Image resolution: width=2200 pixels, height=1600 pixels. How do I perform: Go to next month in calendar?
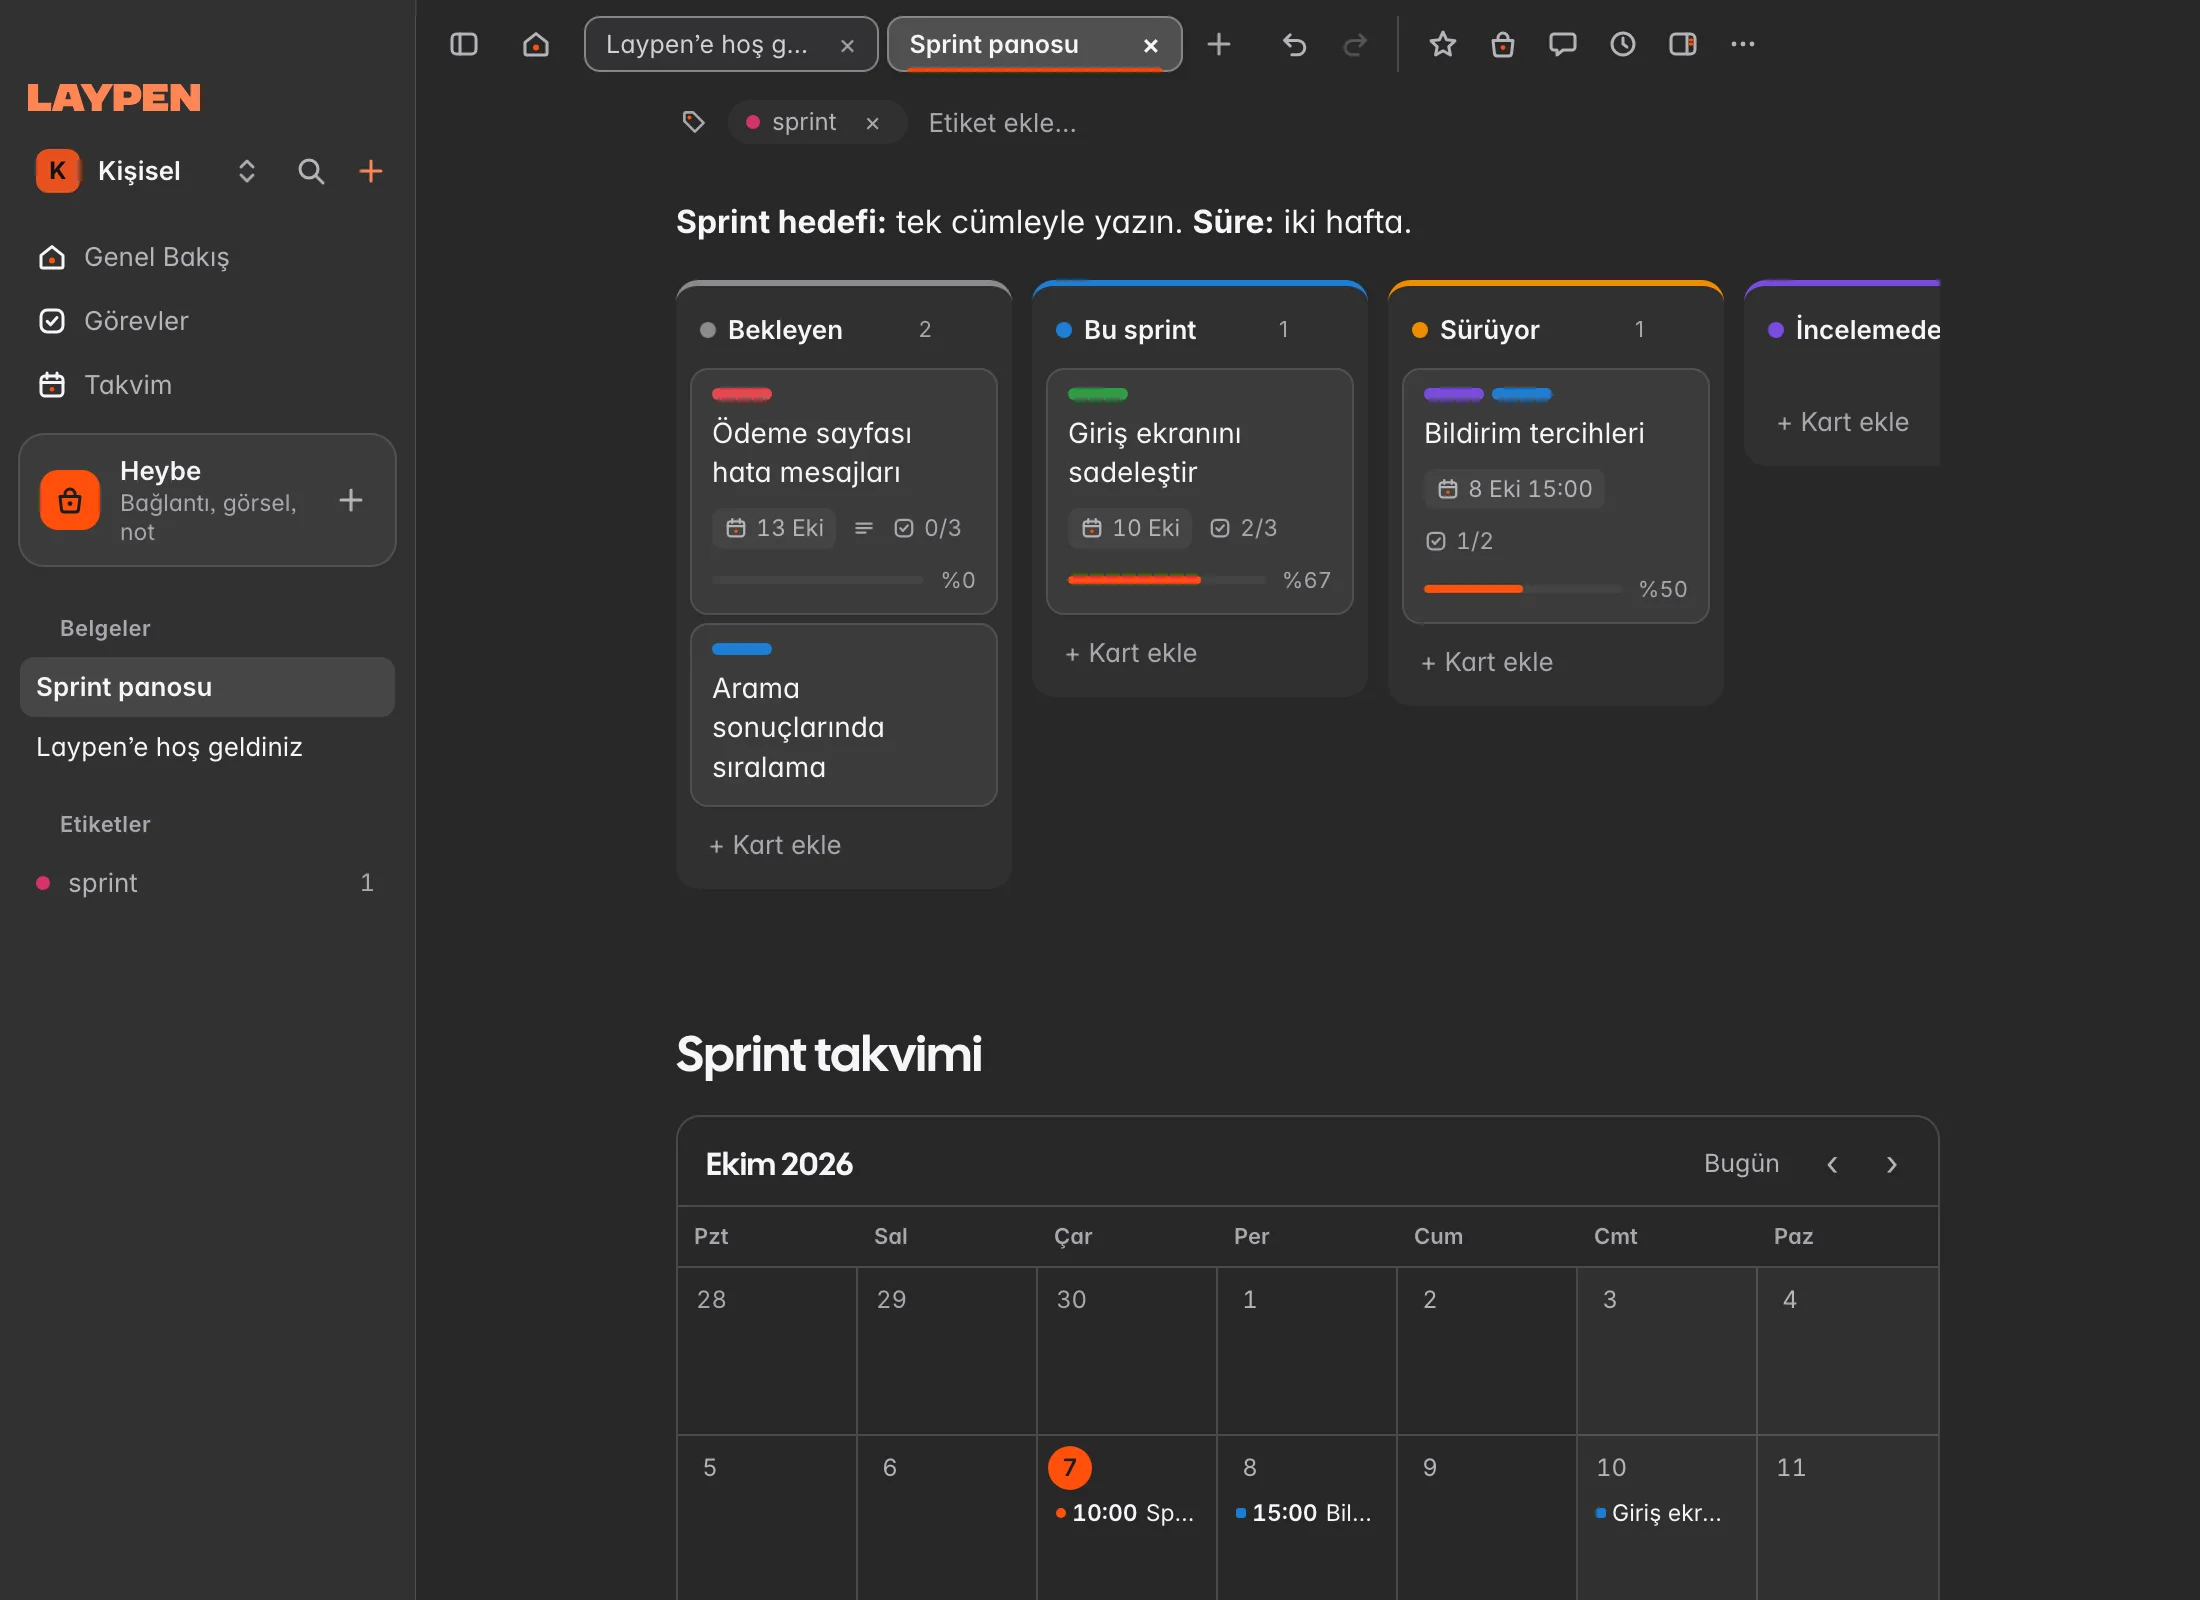point(1892,1164)
